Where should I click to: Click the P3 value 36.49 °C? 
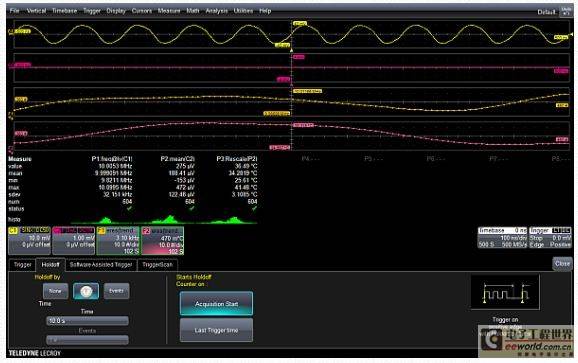point(246,166)
